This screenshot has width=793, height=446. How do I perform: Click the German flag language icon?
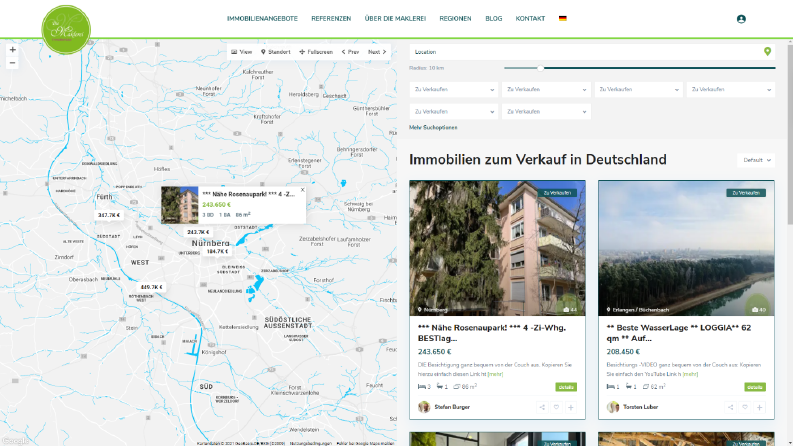(562, 18)
